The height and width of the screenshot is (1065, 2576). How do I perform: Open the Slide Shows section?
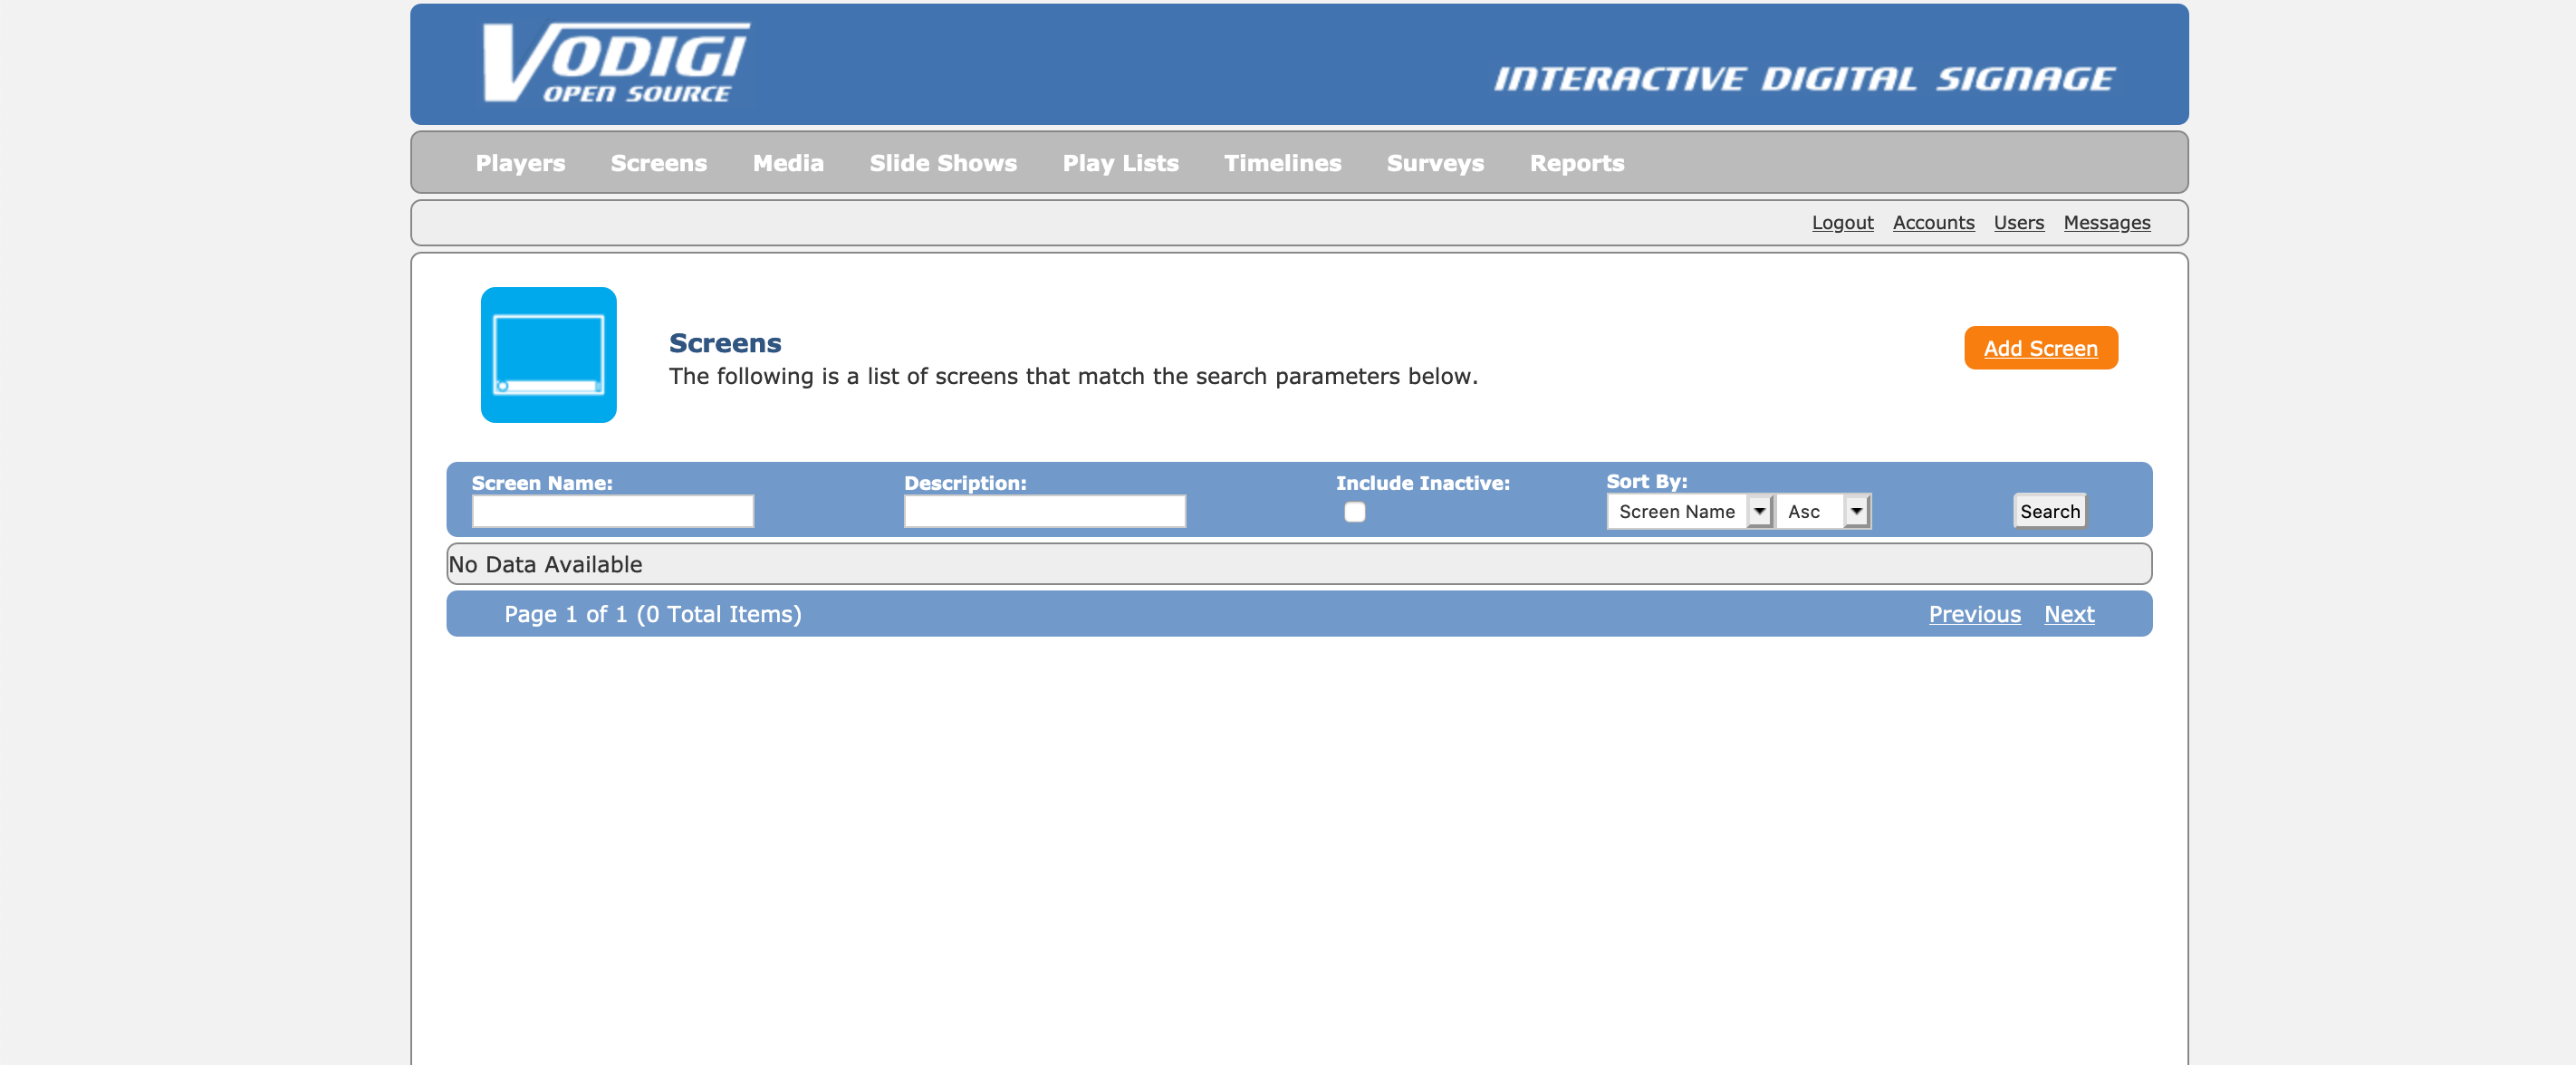coord(942,163)
